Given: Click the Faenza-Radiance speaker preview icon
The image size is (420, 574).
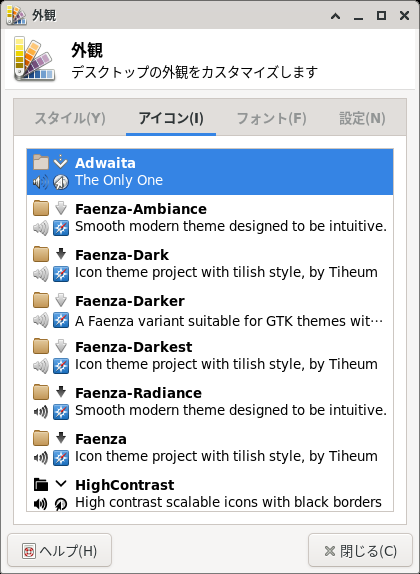Looking at the screenshot, I should coord(41,412).
